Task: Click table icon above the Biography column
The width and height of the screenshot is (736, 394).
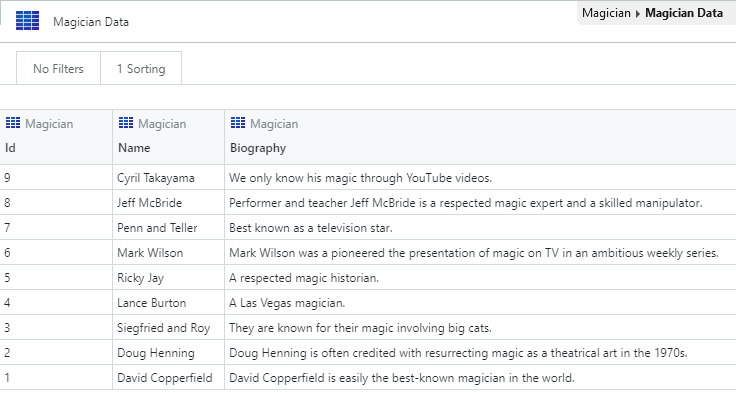Action: click(238, 123)
